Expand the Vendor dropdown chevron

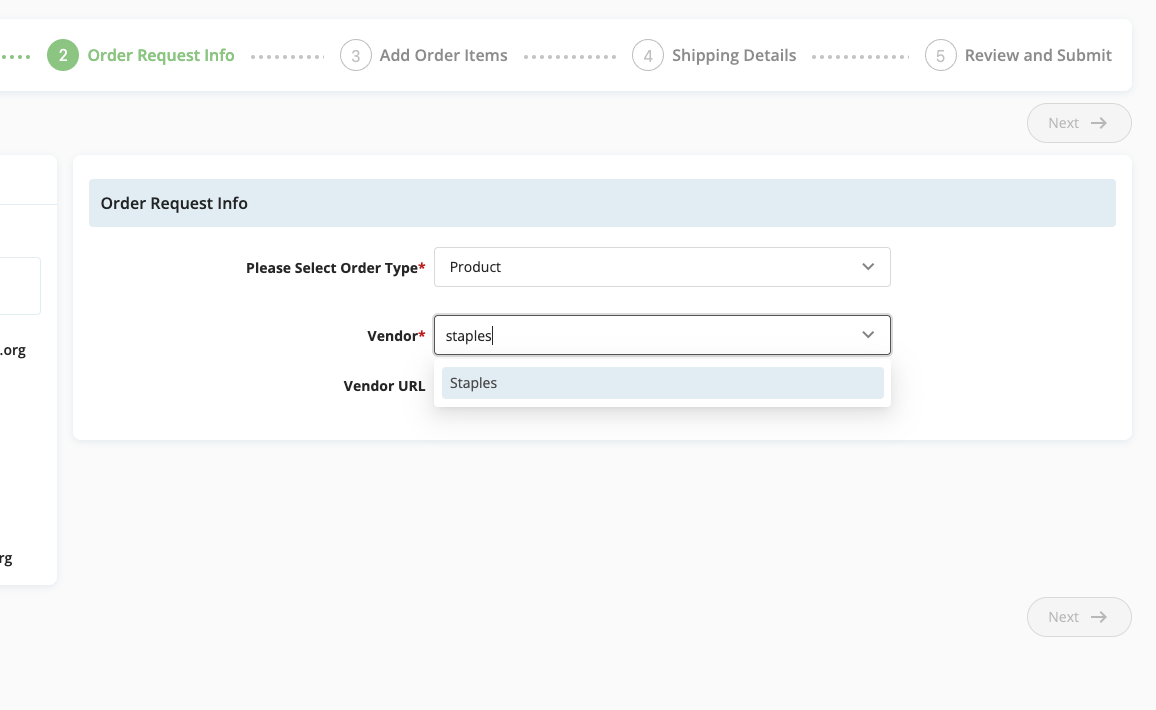pos(868,335)
